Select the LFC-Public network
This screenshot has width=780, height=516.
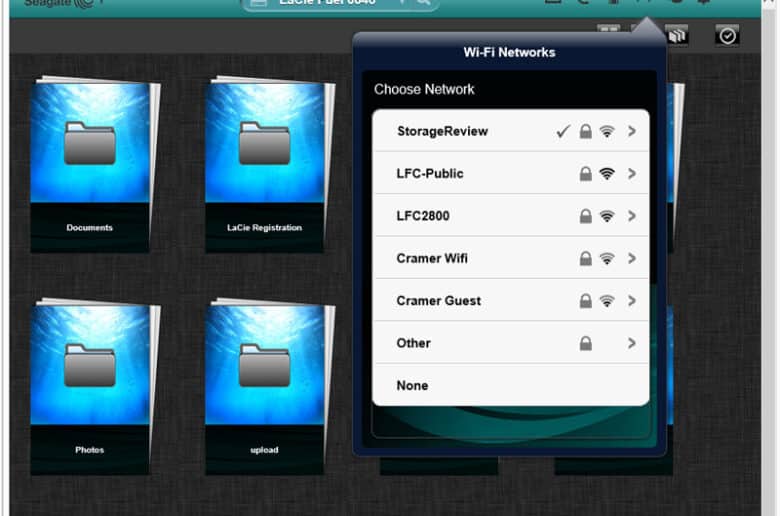click(510, 173)
